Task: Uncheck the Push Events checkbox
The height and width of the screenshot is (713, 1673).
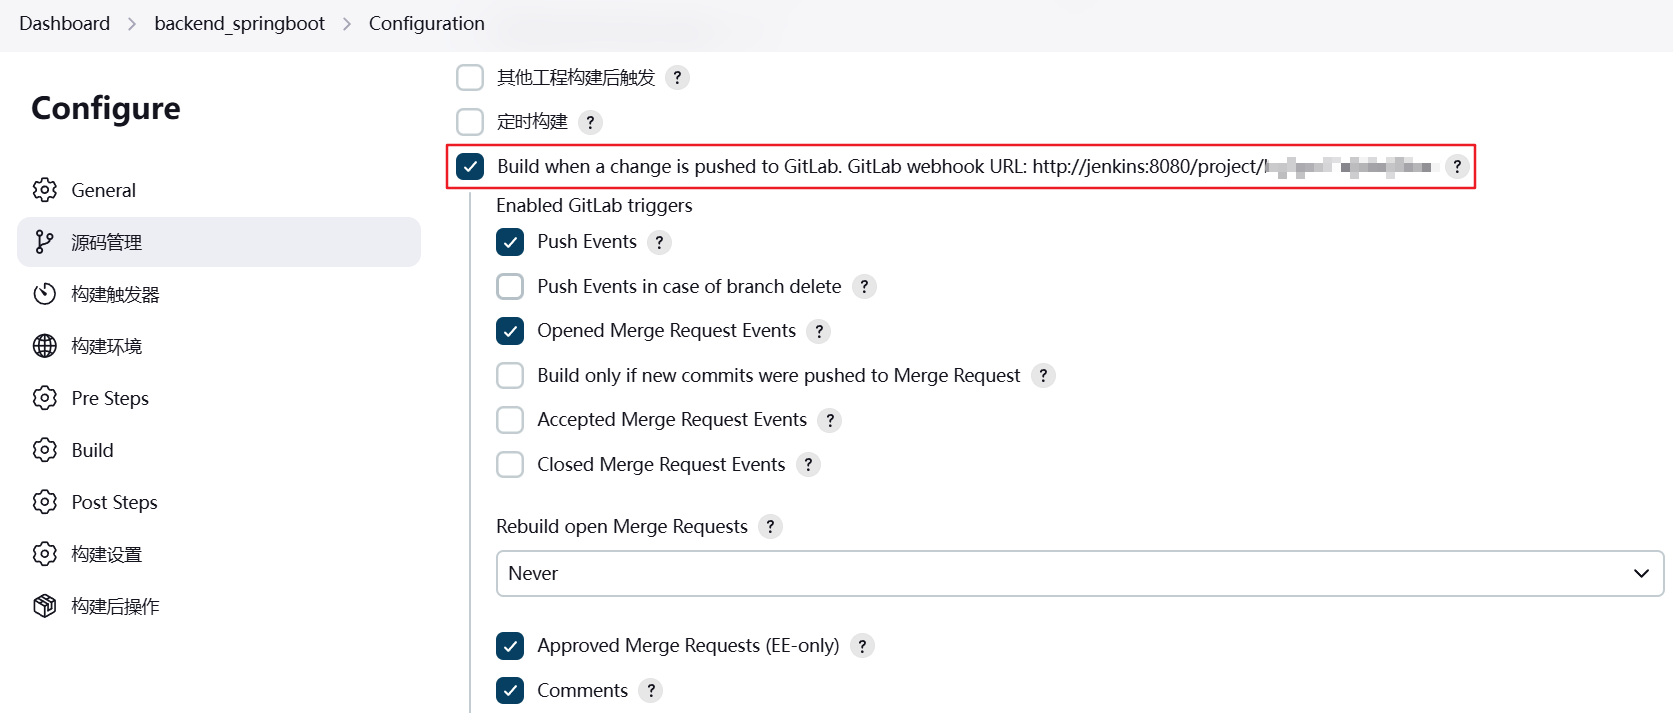Action: (510, 242)
